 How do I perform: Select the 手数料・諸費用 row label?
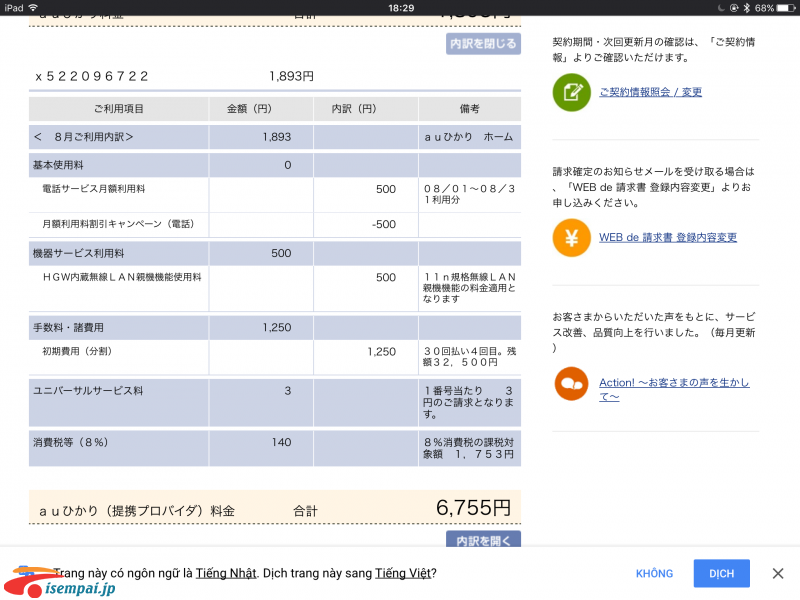point(68,328)
